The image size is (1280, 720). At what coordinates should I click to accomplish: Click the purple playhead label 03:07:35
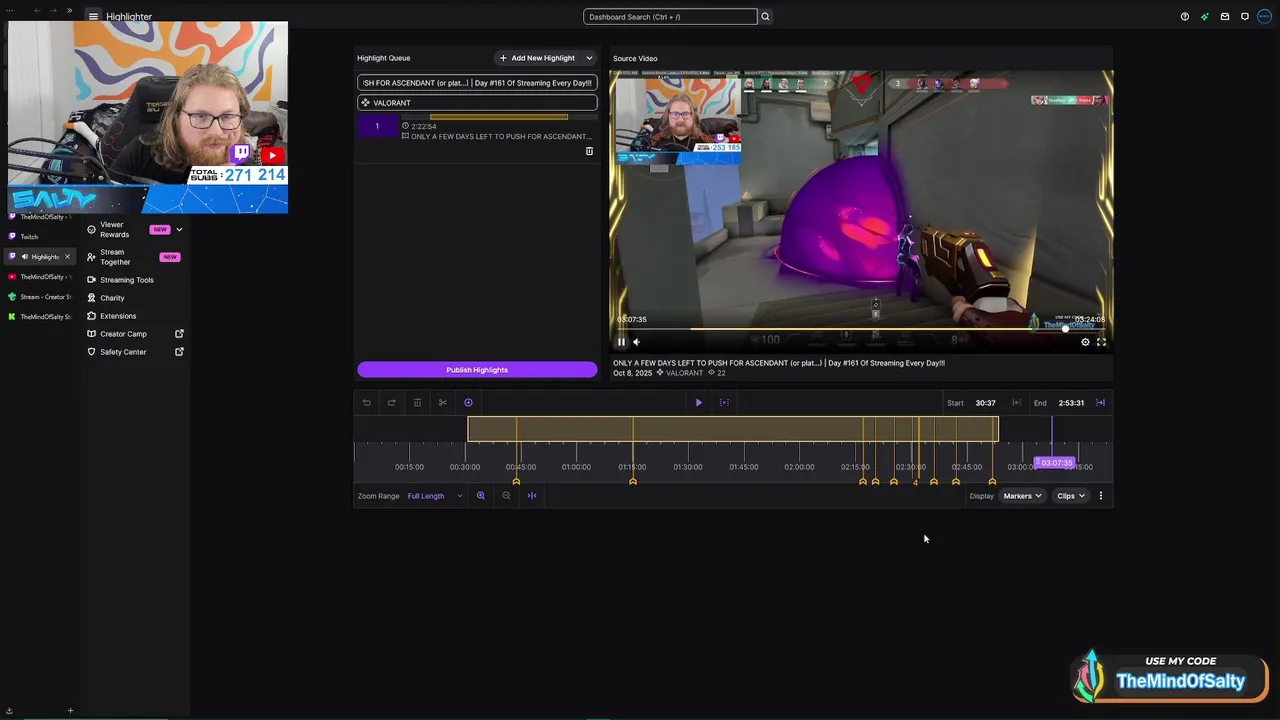tap(1055, 463)
